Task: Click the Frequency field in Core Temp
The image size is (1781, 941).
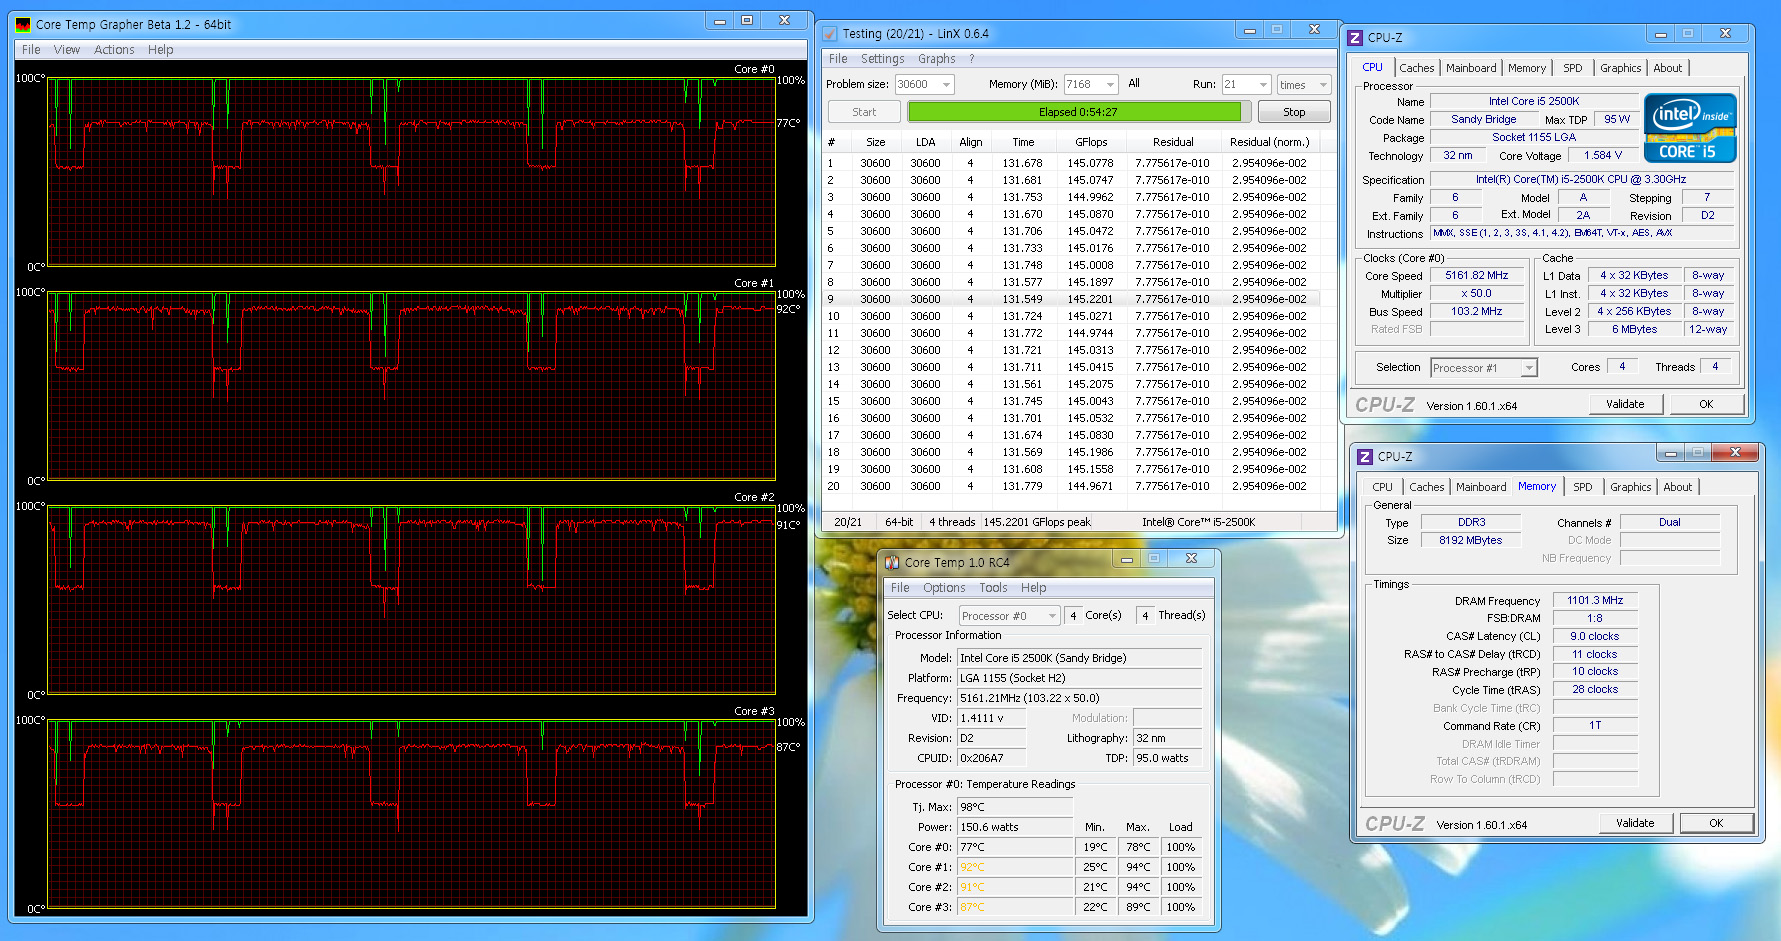Action: coord(1079,698)
